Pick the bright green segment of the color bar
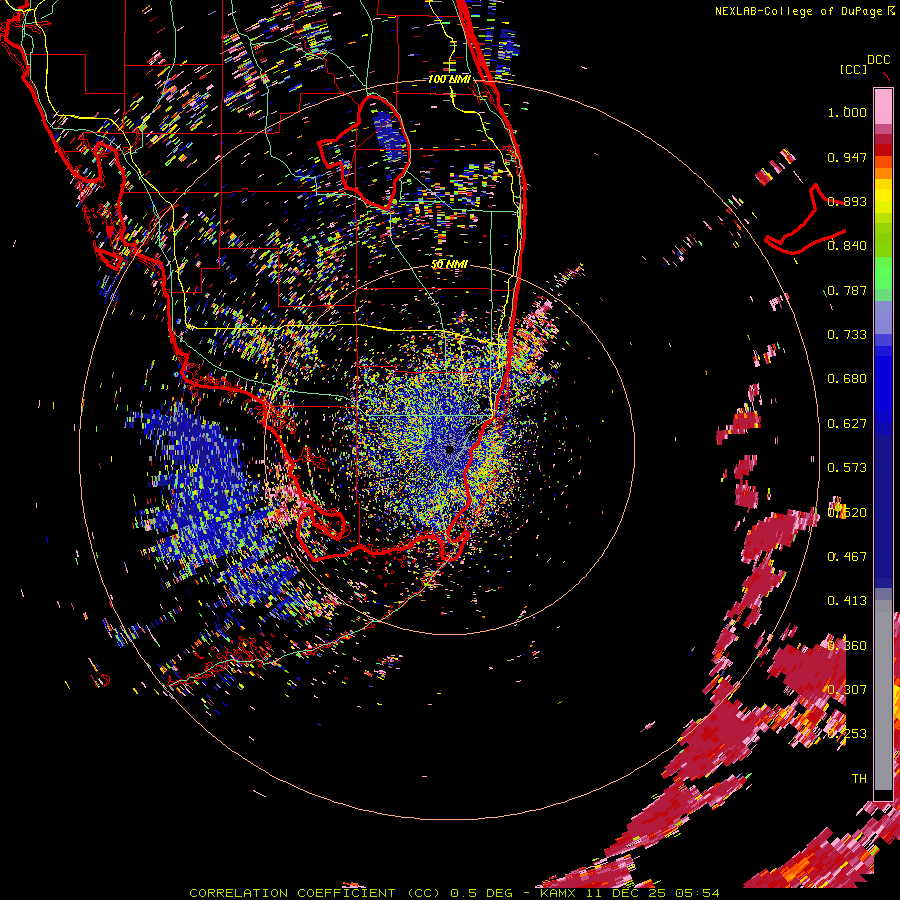Screen dimensions: 900x900 (883, 273)
